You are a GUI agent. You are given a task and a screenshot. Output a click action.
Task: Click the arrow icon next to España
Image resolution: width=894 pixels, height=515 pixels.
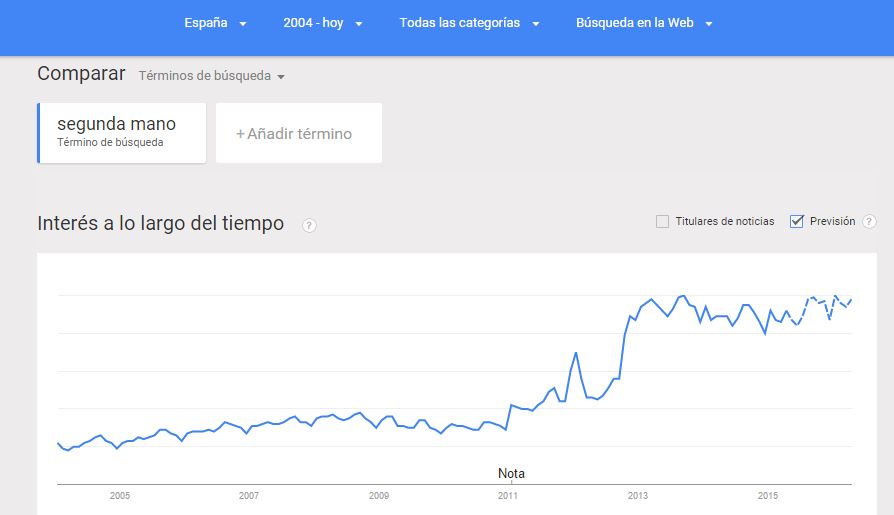(243, 24)
